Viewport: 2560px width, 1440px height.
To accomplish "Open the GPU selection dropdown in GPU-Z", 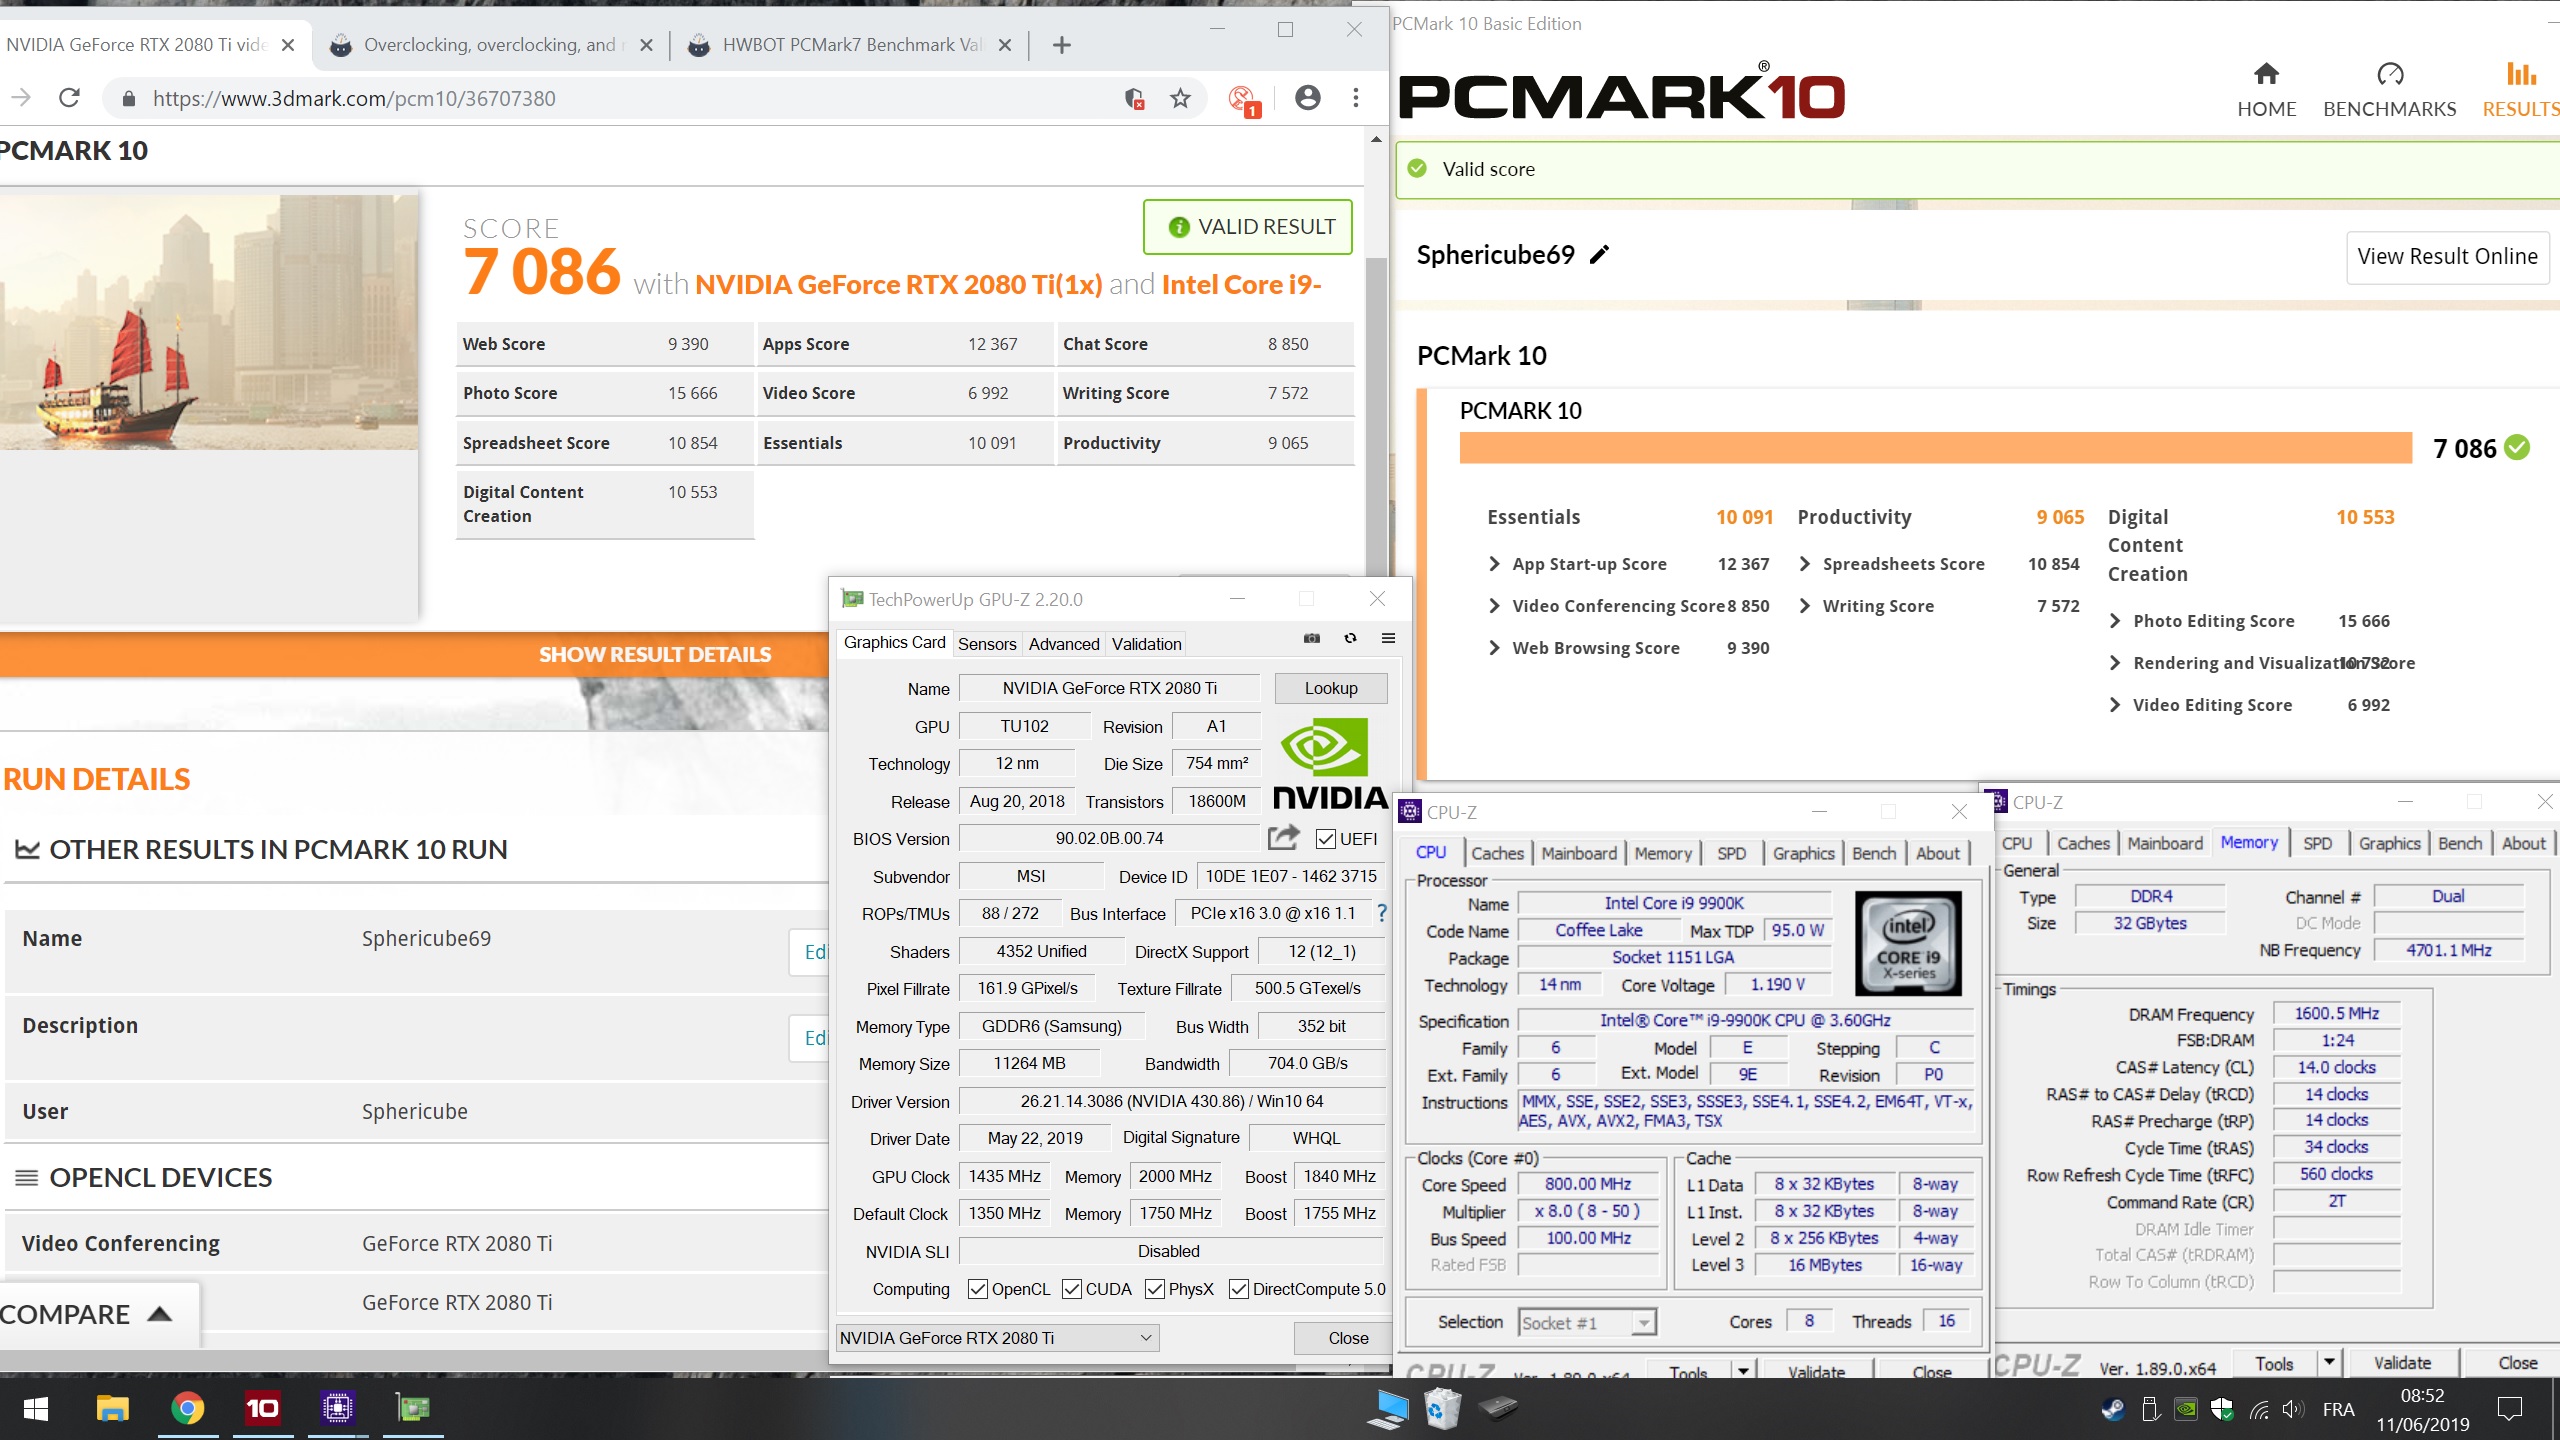I will [997, 1338].
